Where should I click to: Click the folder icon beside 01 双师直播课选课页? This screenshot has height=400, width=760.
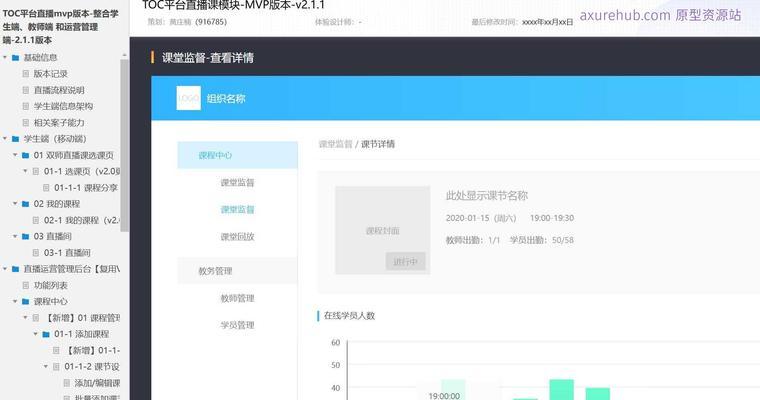point(26,155)
